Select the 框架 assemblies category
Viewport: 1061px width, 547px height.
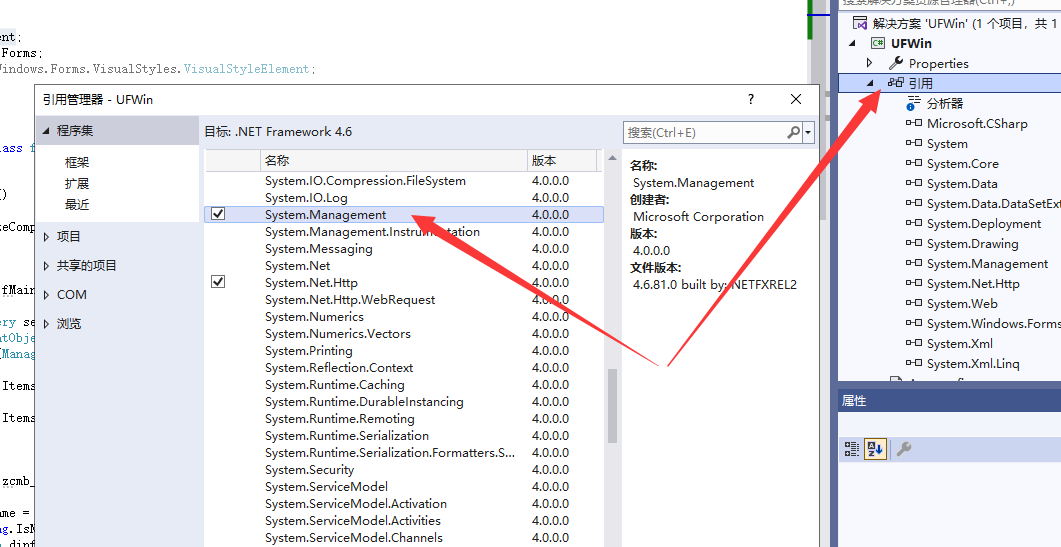(77, 162)
